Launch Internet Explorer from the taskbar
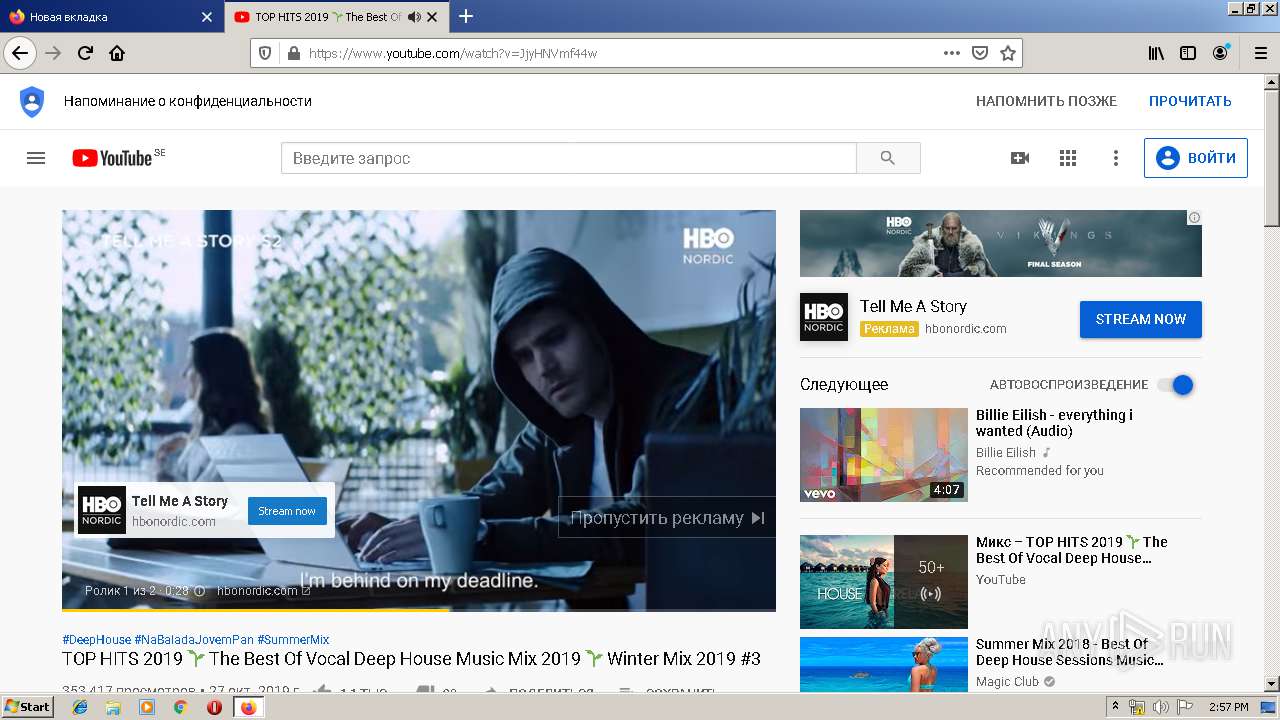This screenshot has height=720, width=1280. pos(80,707)
